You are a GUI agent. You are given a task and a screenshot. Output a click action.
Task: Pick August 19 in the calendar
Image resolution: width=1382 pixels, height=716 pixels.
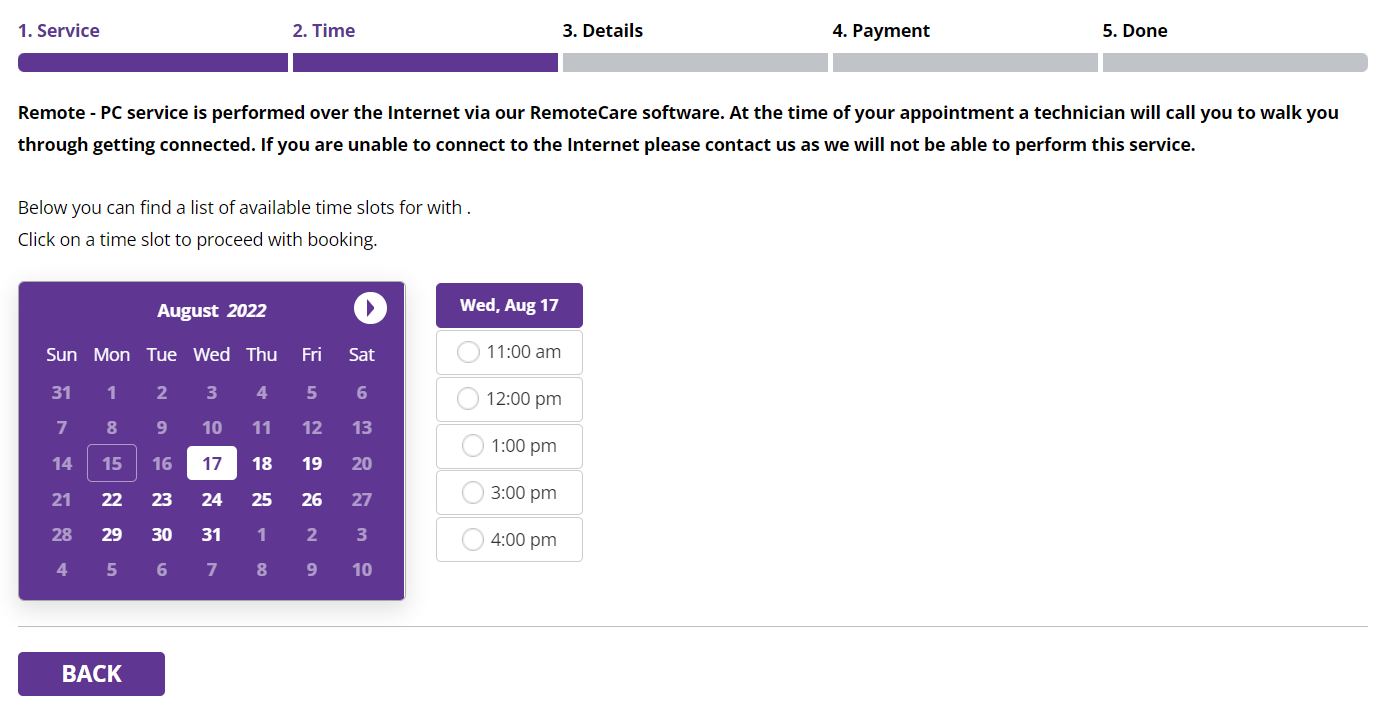click(x=312, y=464)
